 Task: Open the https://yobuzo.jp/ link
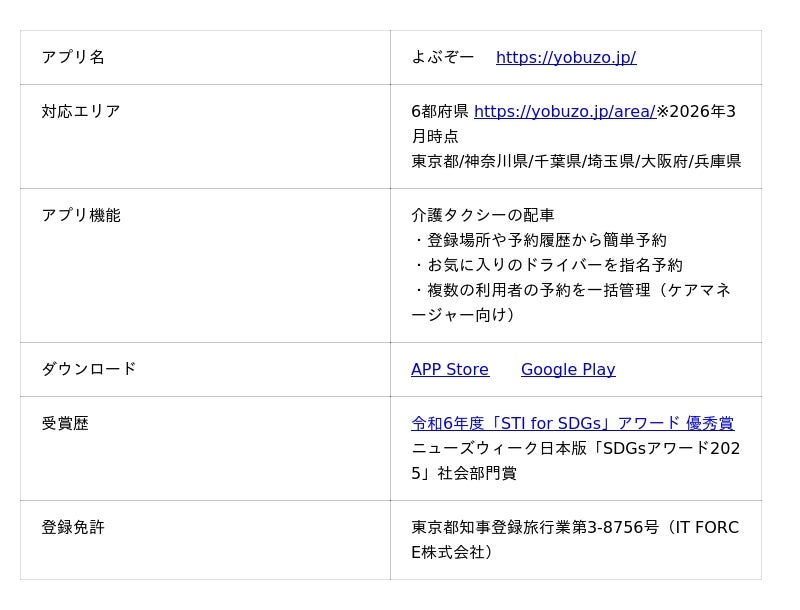click(565, 58)
